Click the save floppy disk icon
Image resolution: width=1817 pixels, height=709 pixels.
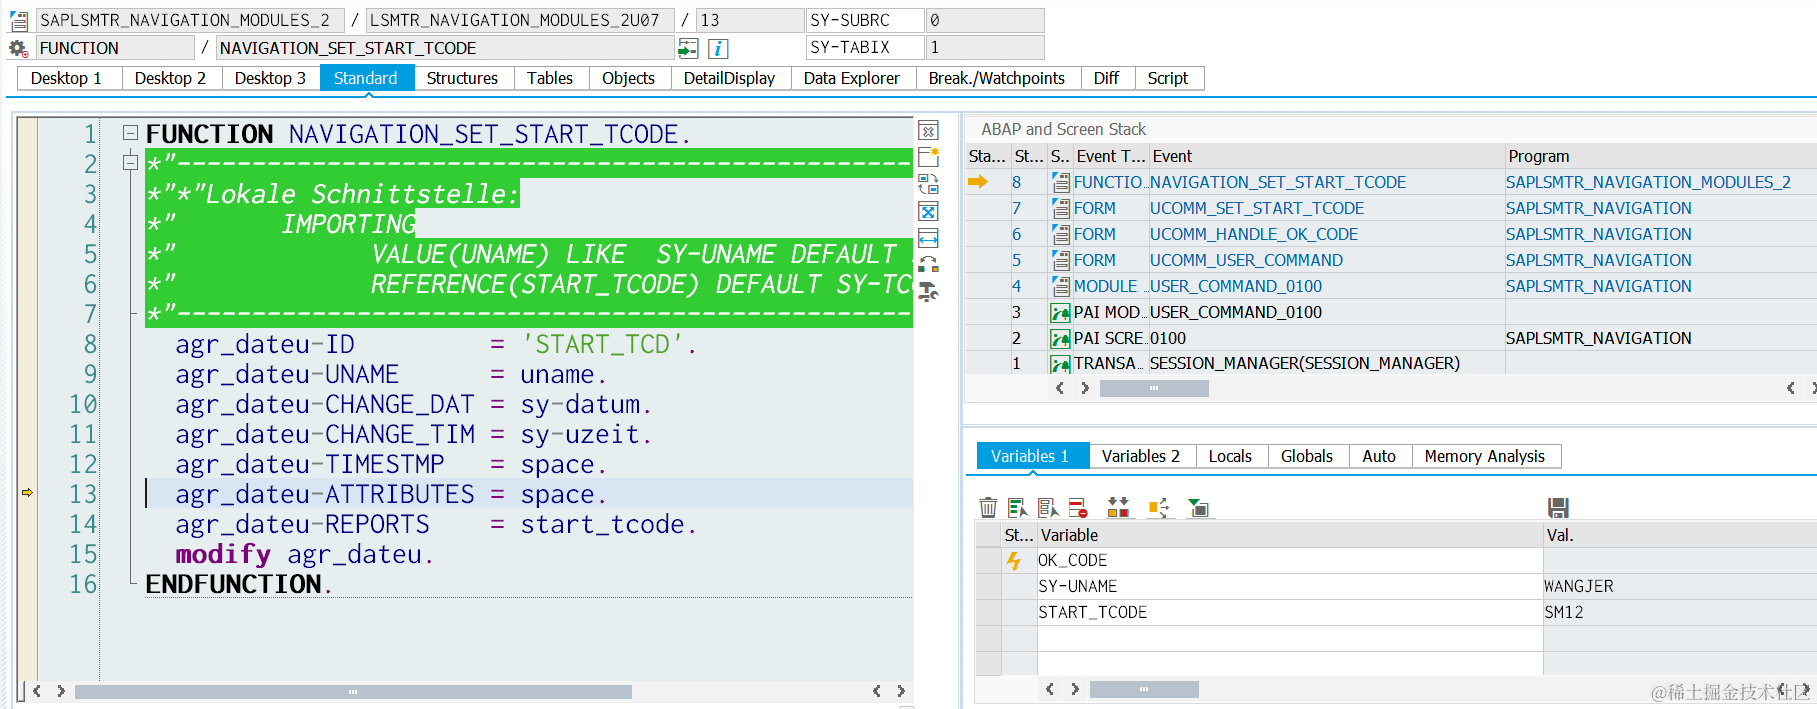pos(1558,508)
